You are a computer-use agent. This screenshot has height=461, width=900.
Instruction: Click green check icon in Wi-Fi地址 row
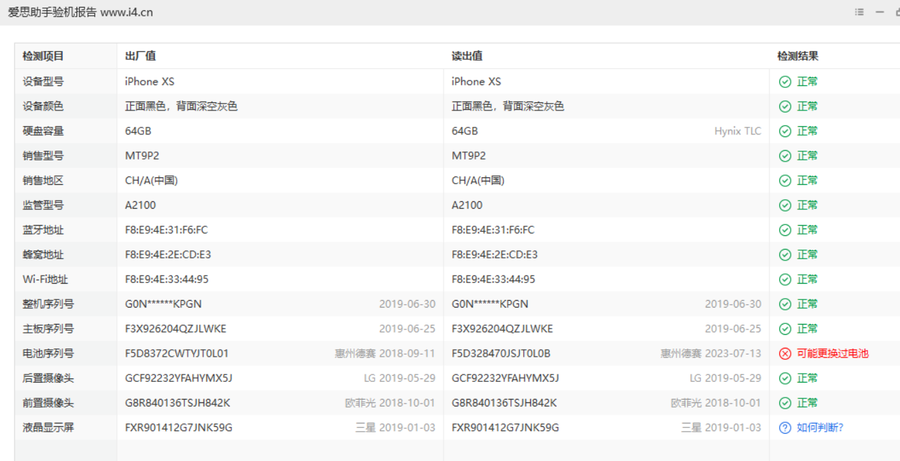[x=785, y=279]
